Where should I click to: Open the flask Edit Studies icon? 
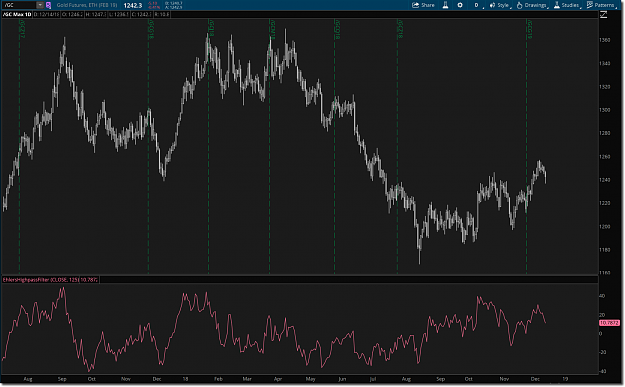[445, 5]
